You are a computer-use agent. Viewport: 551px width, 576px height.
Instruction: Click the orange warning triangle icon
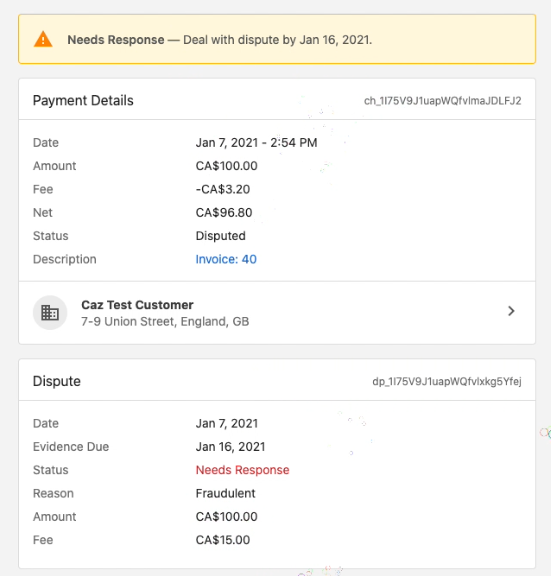[43, 39]
